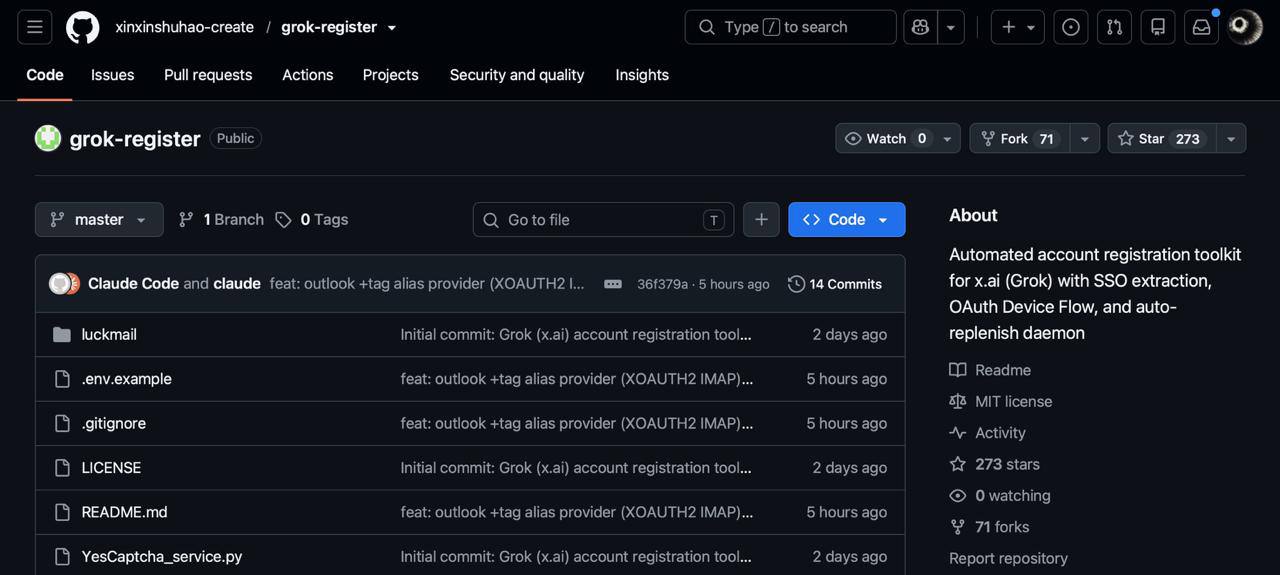Open README.md file
The width and height of the screenshot is (1280, 575).
tap(125, 512)
